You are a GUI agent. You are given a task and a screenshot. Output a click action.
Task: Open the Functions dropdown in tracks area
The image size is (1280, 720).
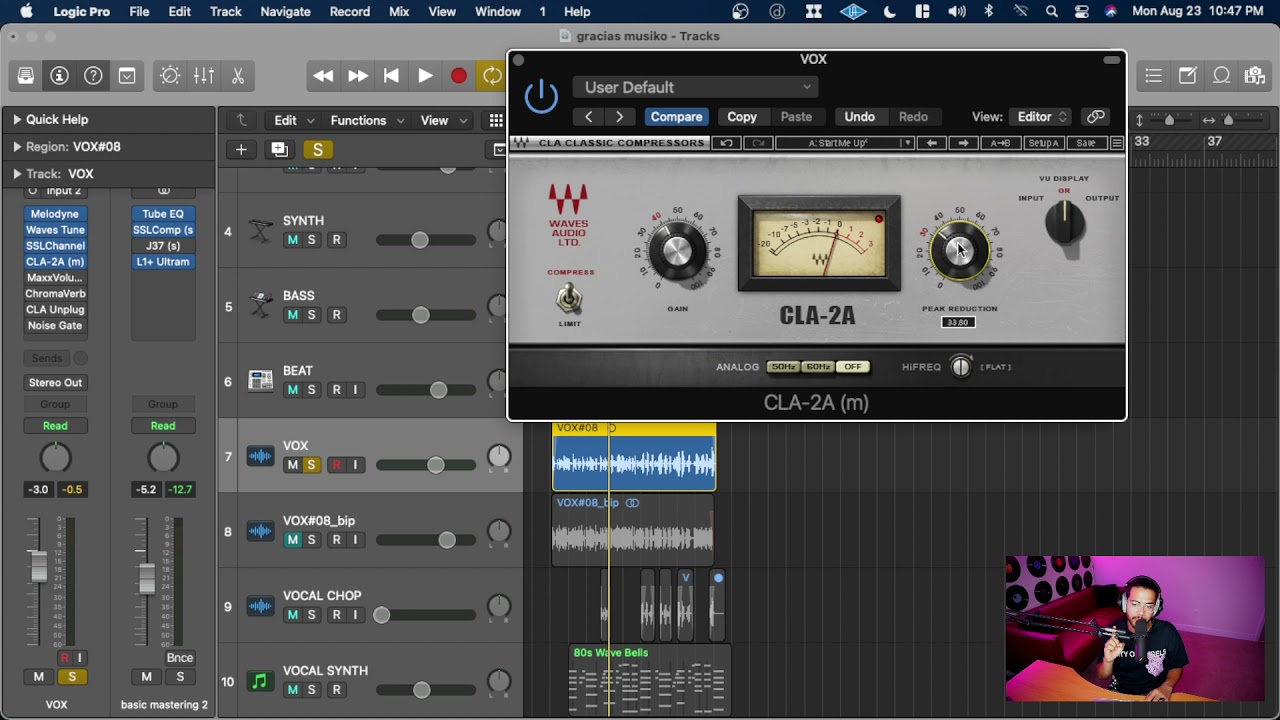tap(367, 120)
